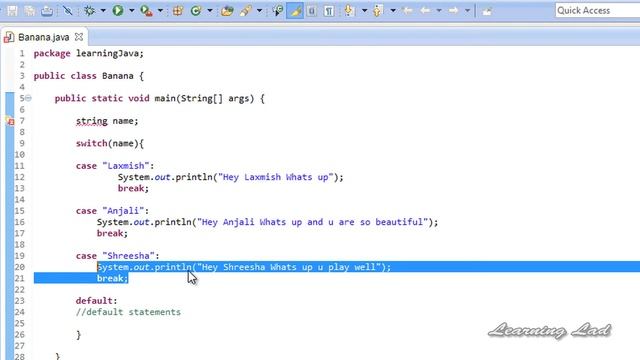Click the 'Hey Anjali' println statement
The image size is (640, 360).
(x=267, y=222)
